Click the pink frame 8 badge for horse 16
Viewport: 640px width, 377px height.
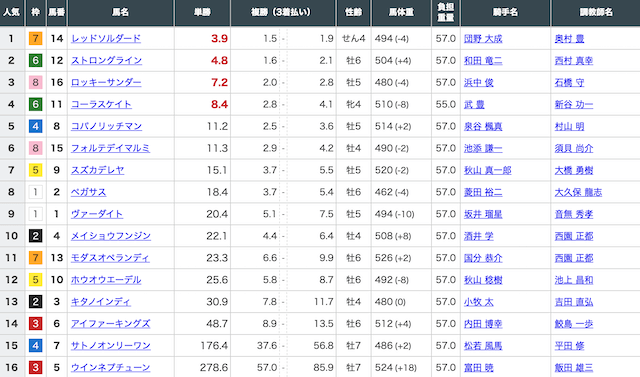(x=36, y=82)
